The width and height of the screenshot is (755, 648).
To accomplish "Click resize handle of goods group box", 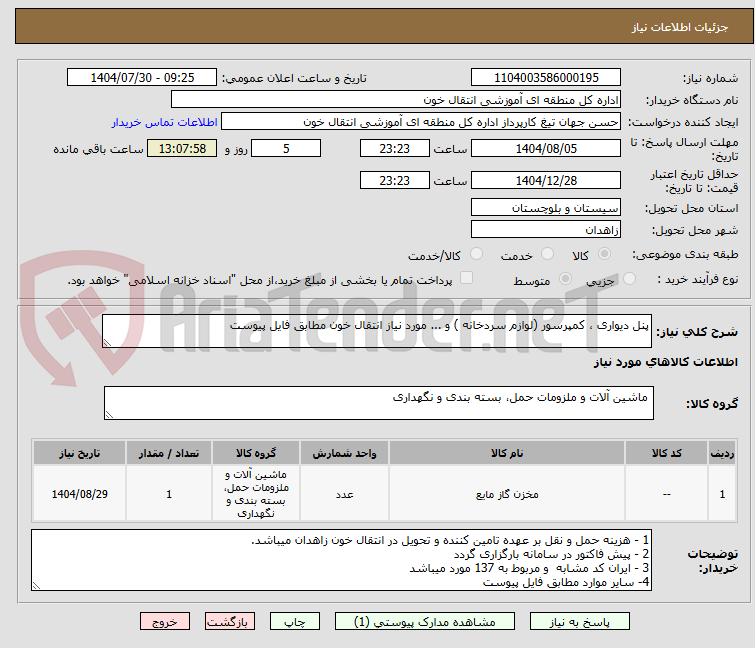I will (109, 415).
